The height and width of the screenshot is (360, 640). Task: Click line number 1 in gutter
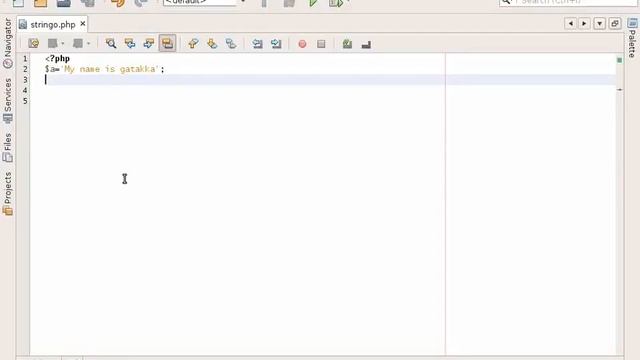(25, 59)
